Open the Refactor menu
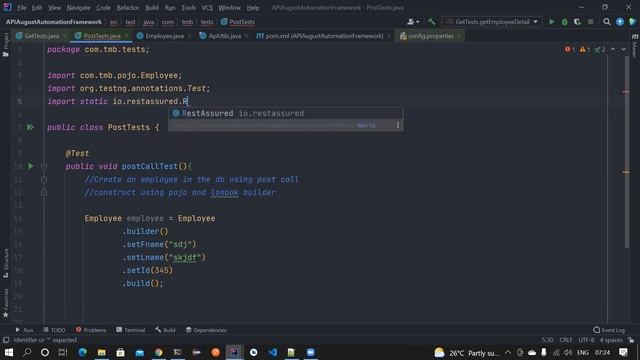Screen dimensions: 640x360 tap(127, 8)
